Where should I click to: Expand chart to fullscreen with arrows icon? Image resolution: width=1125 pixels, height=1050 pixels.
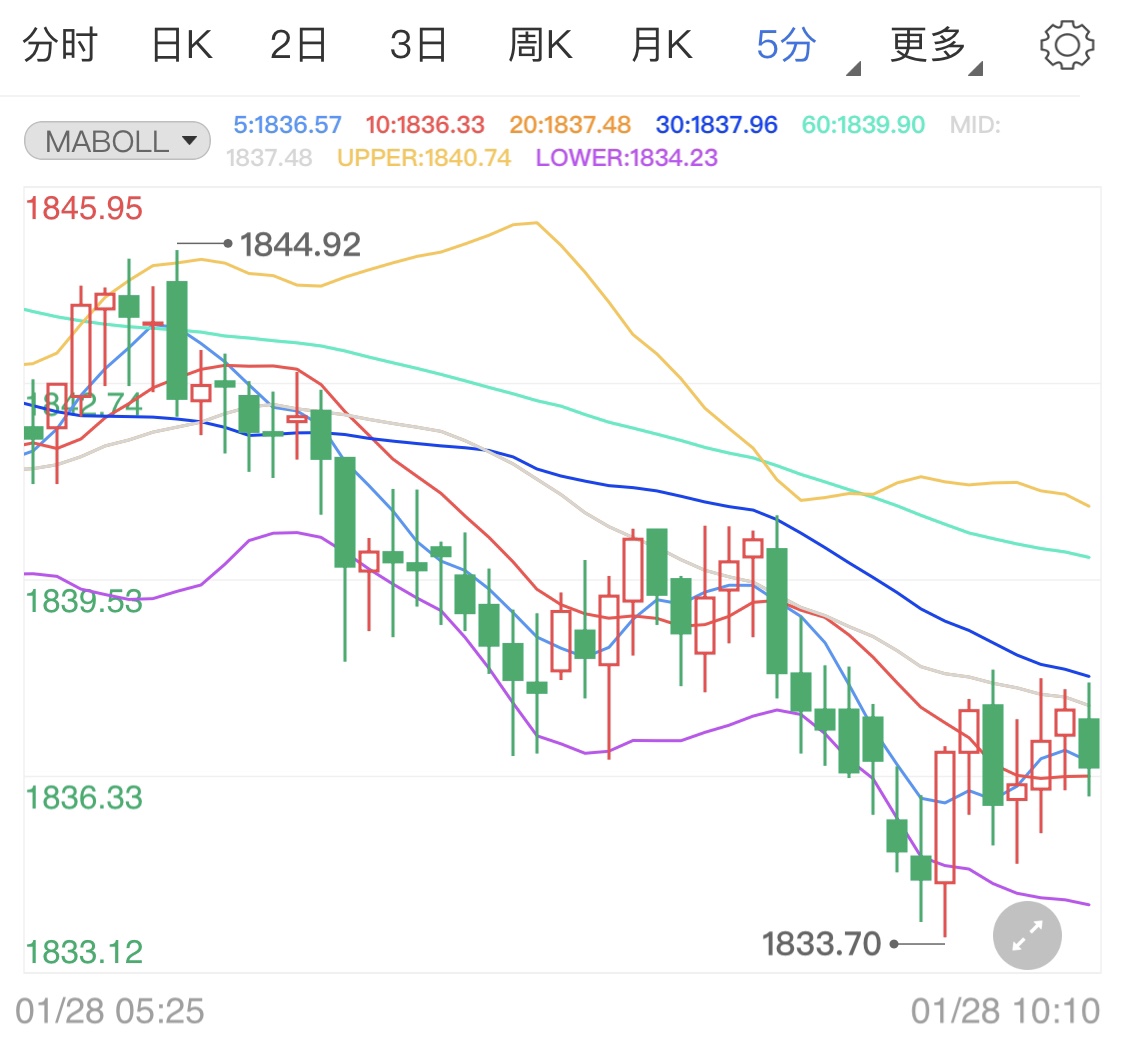1027,936
